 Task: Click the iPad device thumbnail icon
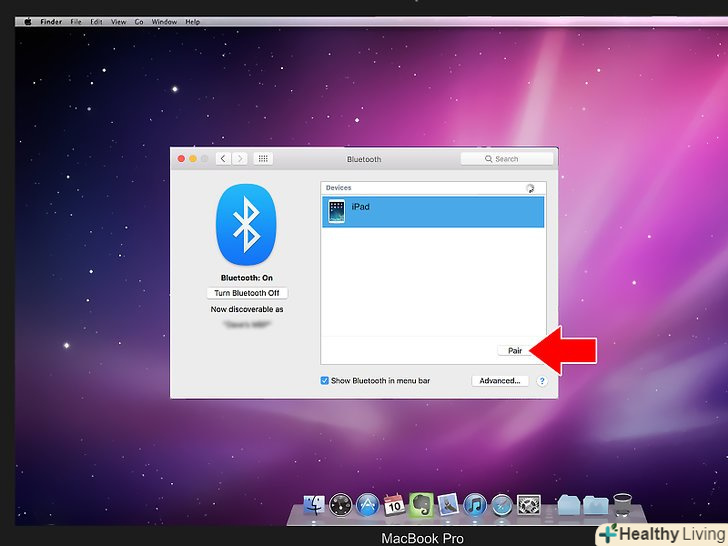coord(336,212)
